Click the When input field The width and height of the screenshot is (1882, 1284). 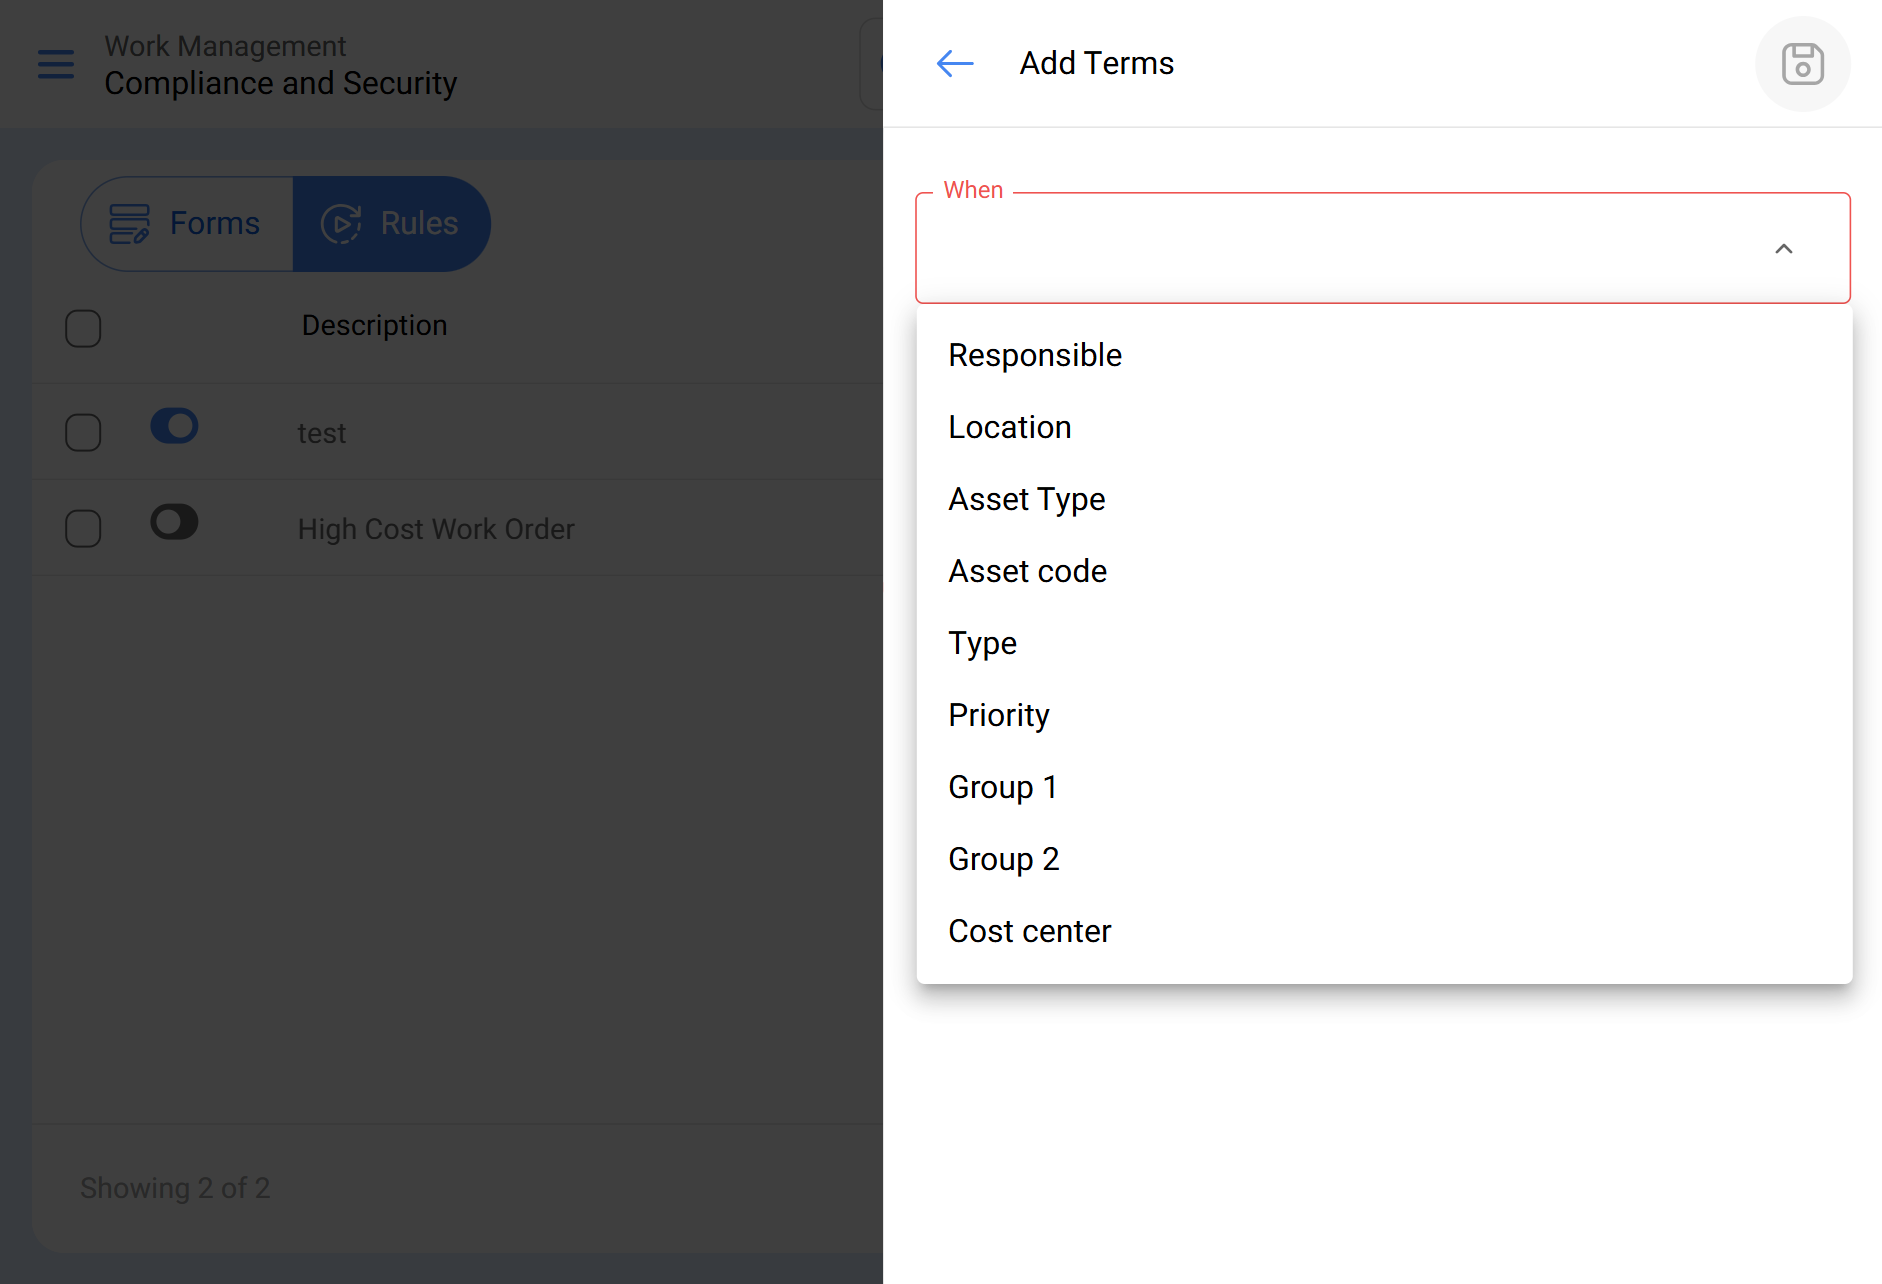pyautogui.click(x=1340, y=249)
